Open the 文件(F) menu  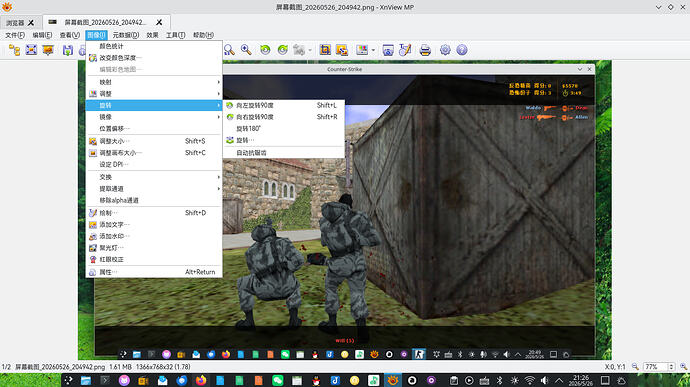(x=15, y=35)
